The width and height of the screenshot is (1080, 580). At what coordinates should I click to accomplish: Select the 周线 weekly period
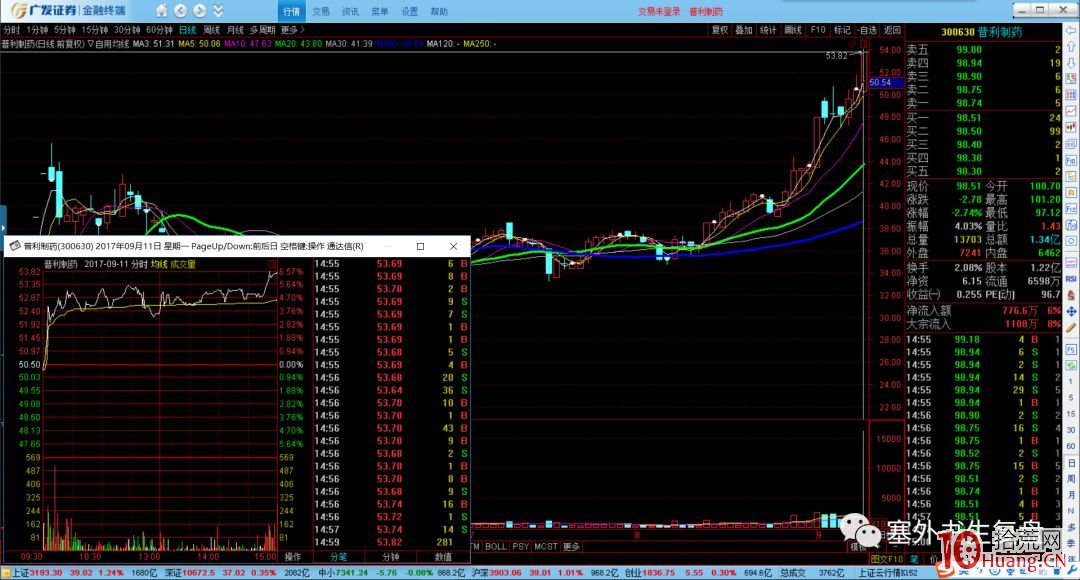click(211, 30)
